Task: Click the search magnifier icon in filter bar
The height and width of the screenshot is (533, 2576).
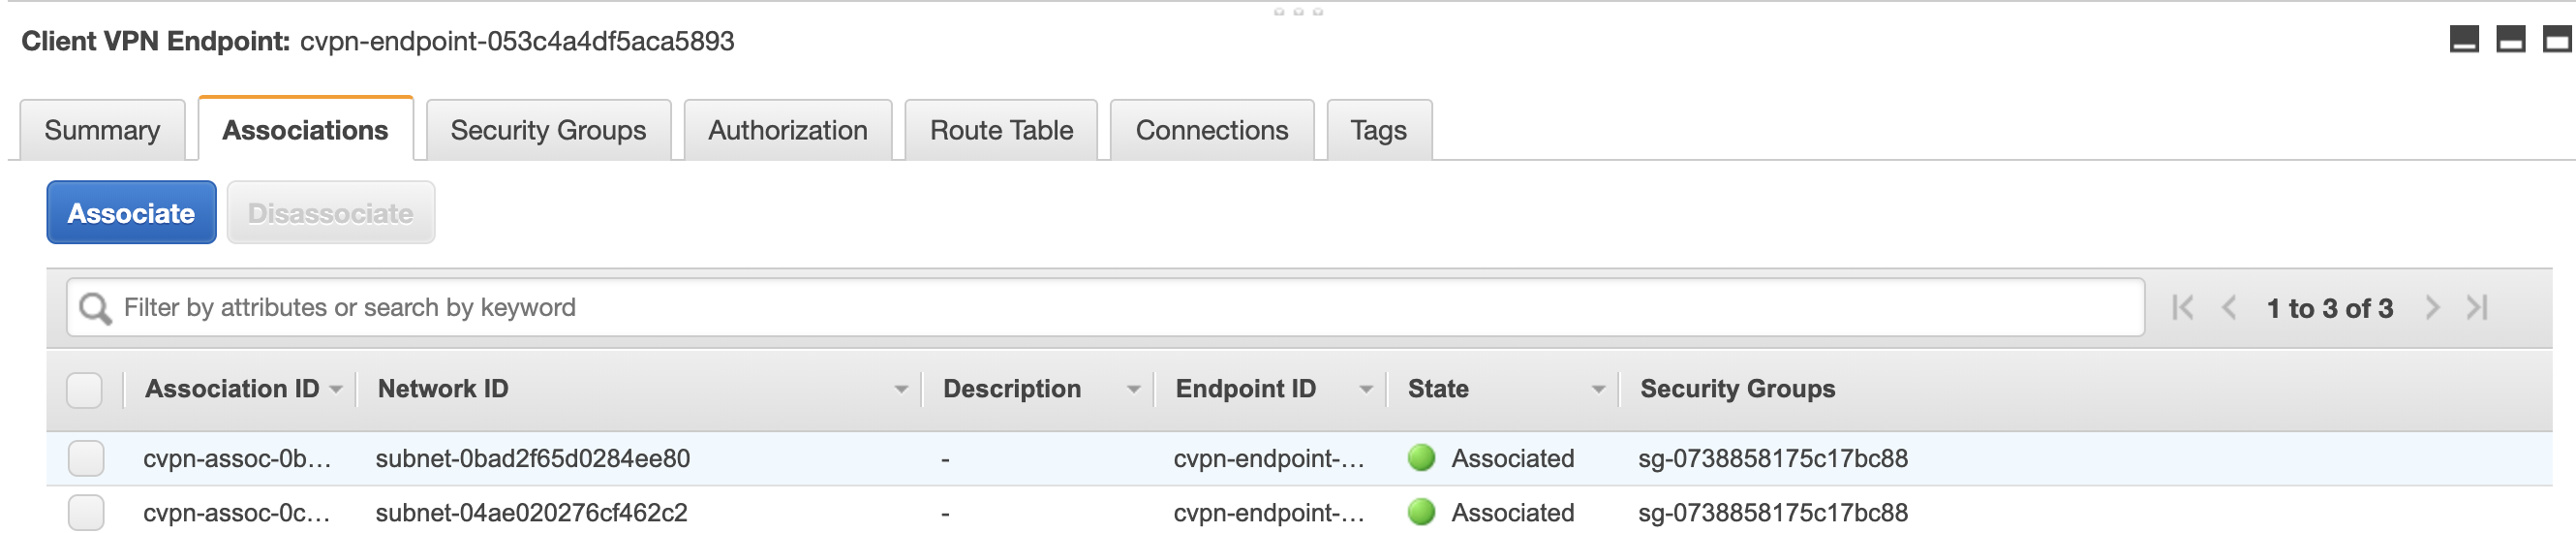Action: pos(95,308)
